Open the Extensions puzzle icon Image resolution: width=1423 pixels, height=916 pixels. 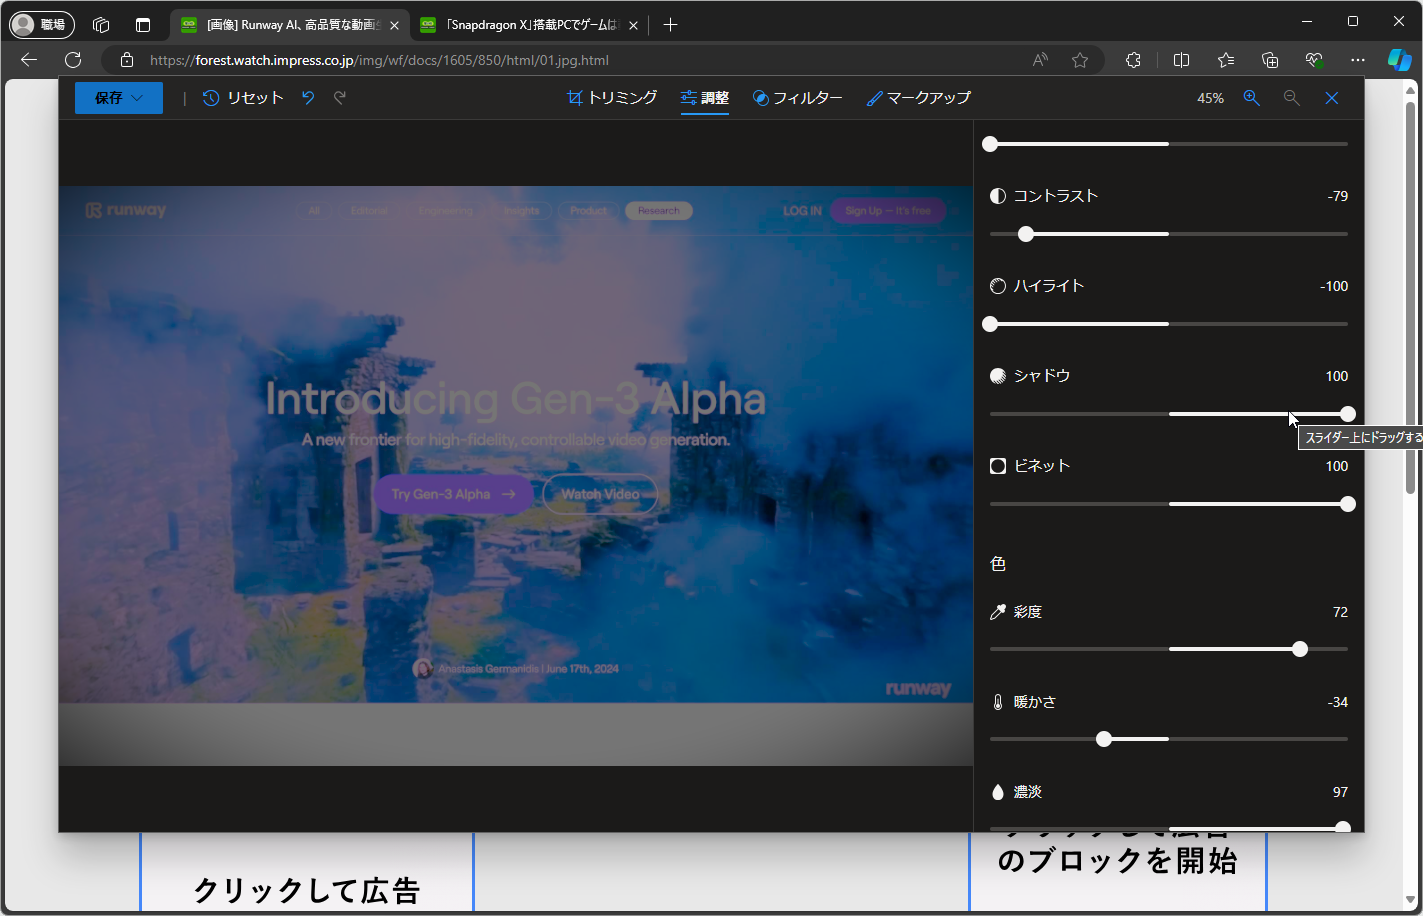[1133, 60]
